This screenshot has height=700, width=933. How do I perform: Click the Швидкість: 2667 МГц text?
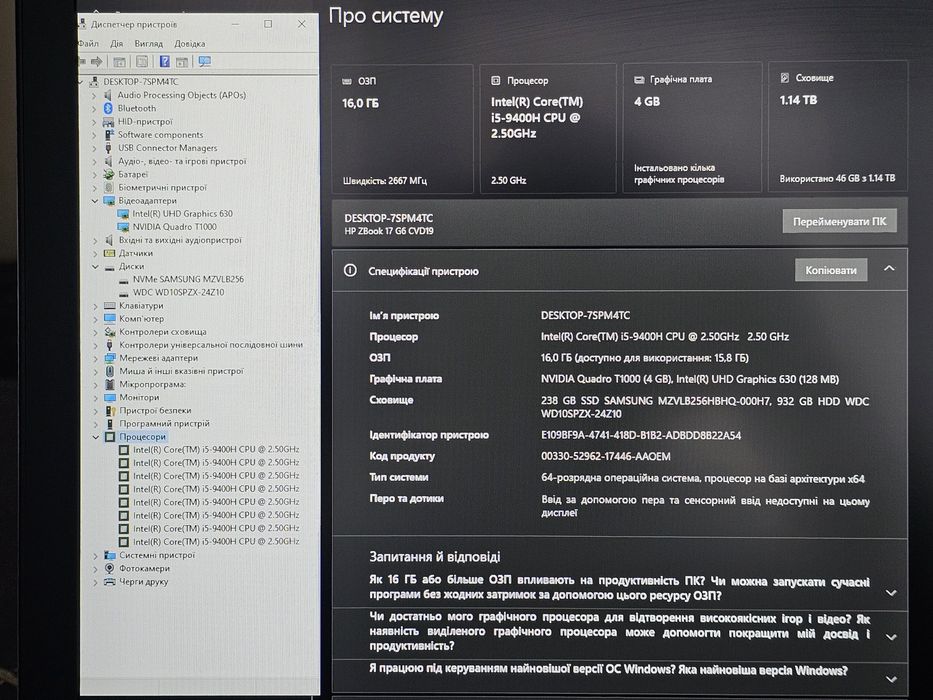385,180
